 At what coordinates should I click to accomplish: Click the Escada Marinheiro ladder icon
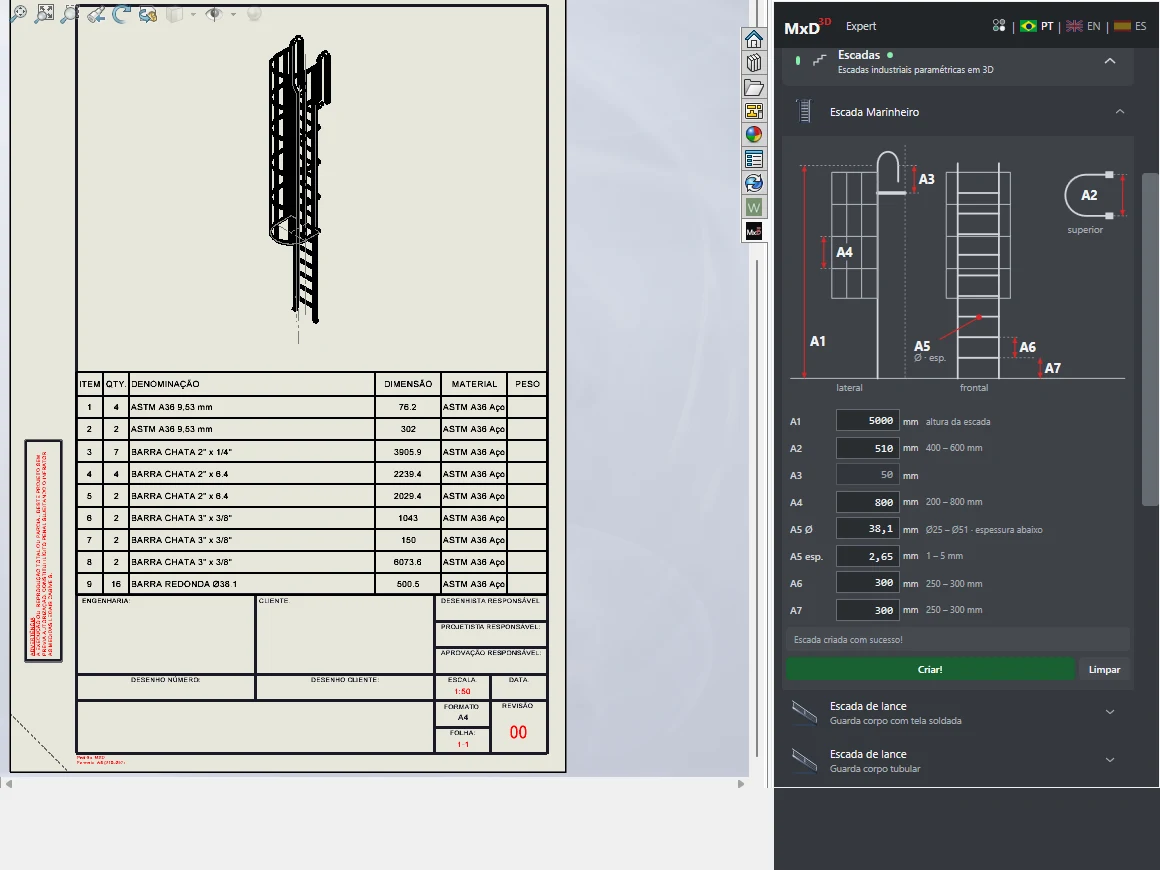tap(804, 112)
